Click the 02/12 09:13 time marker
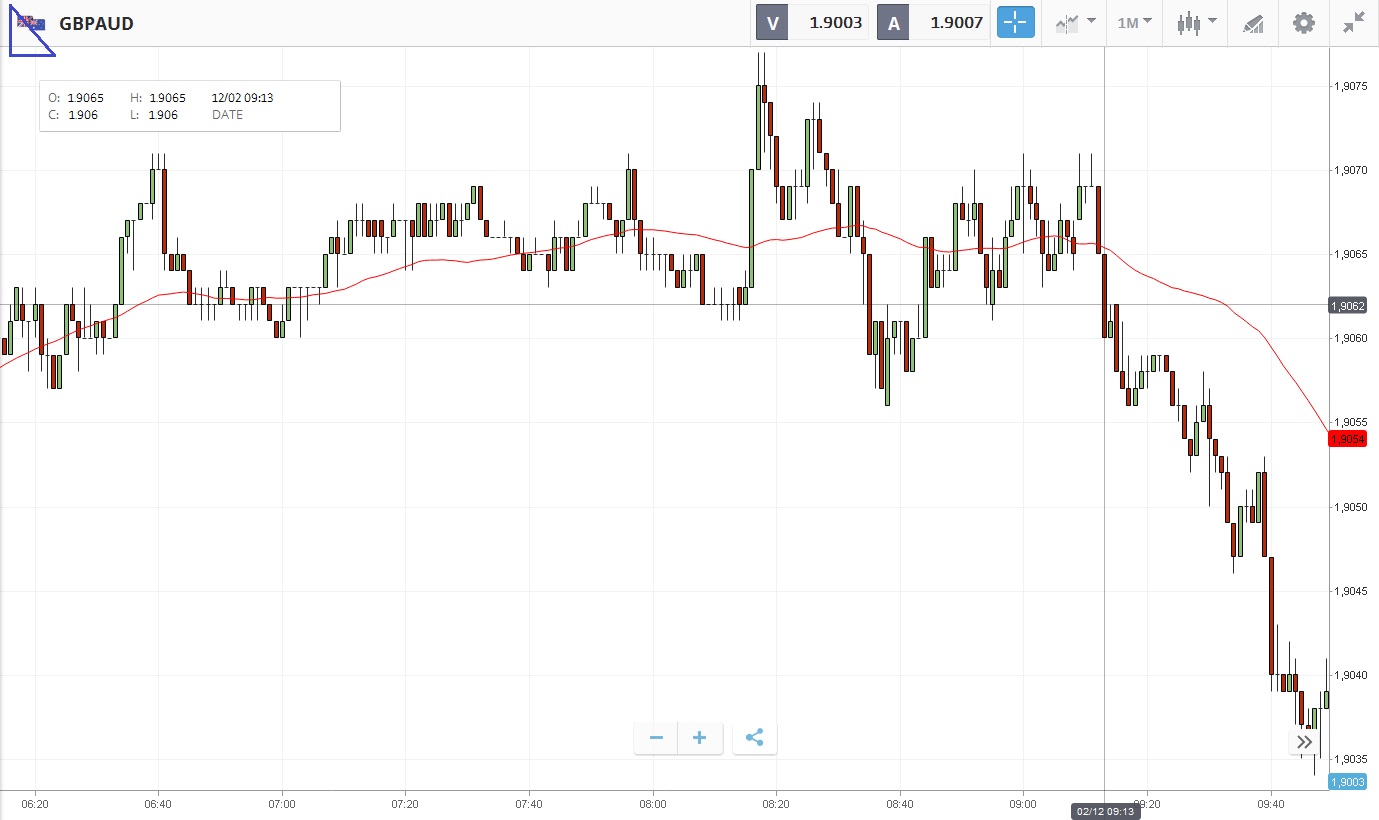Image resolution: width=1379 pixels, height=820 pixels. point(1104,811)
